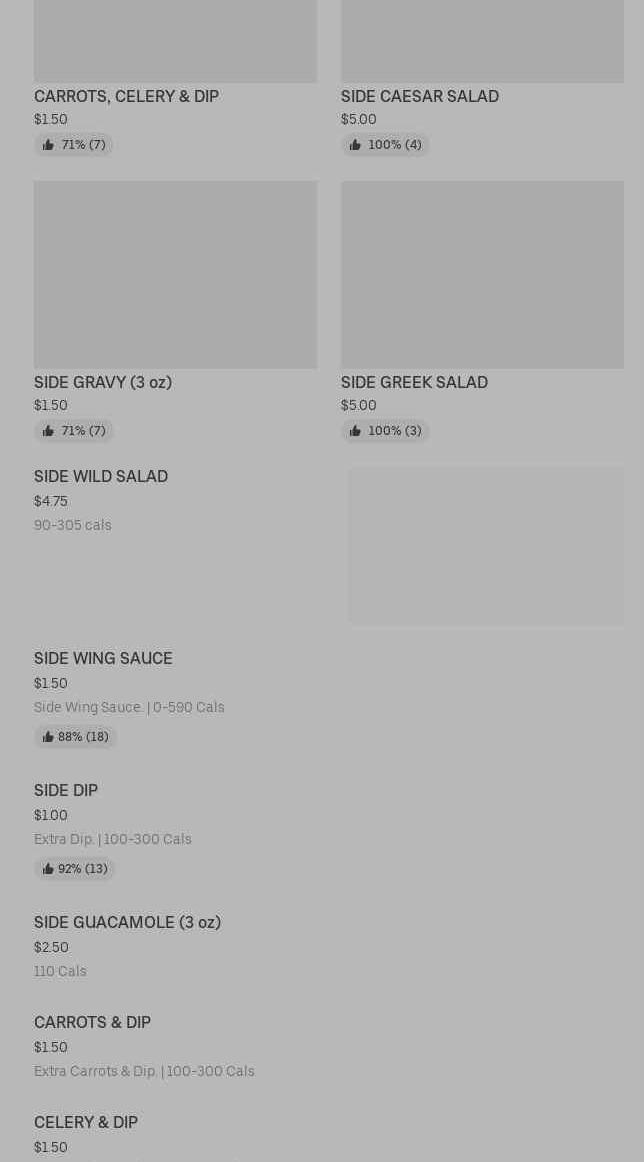Open the Side Wild Salad image
This screenshot has width=644, height=1162.
[486, 546]
